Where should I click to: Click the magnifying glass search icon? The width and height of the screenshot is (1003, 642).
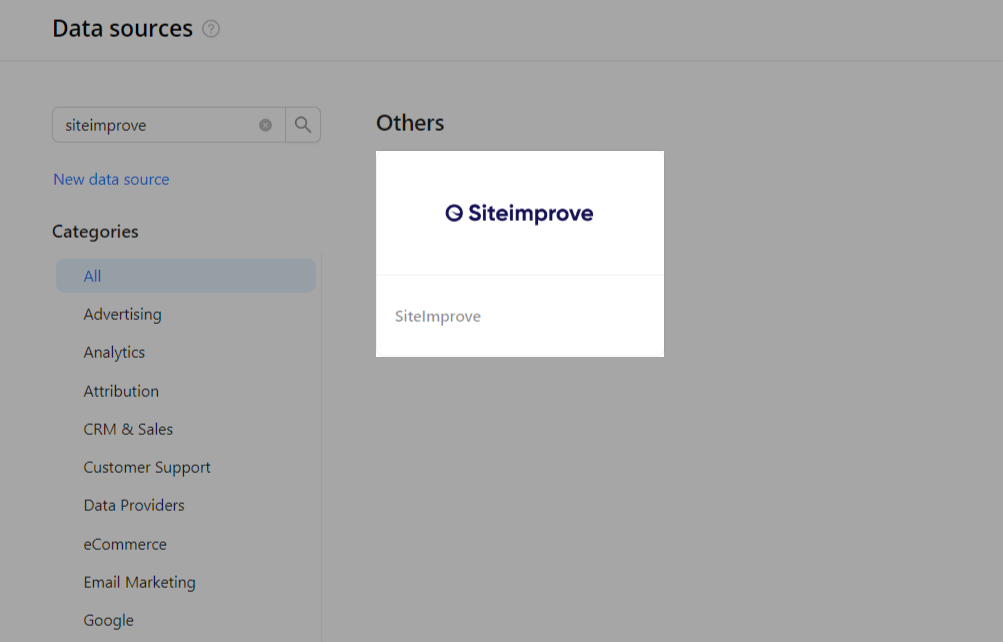pos(302,124)
